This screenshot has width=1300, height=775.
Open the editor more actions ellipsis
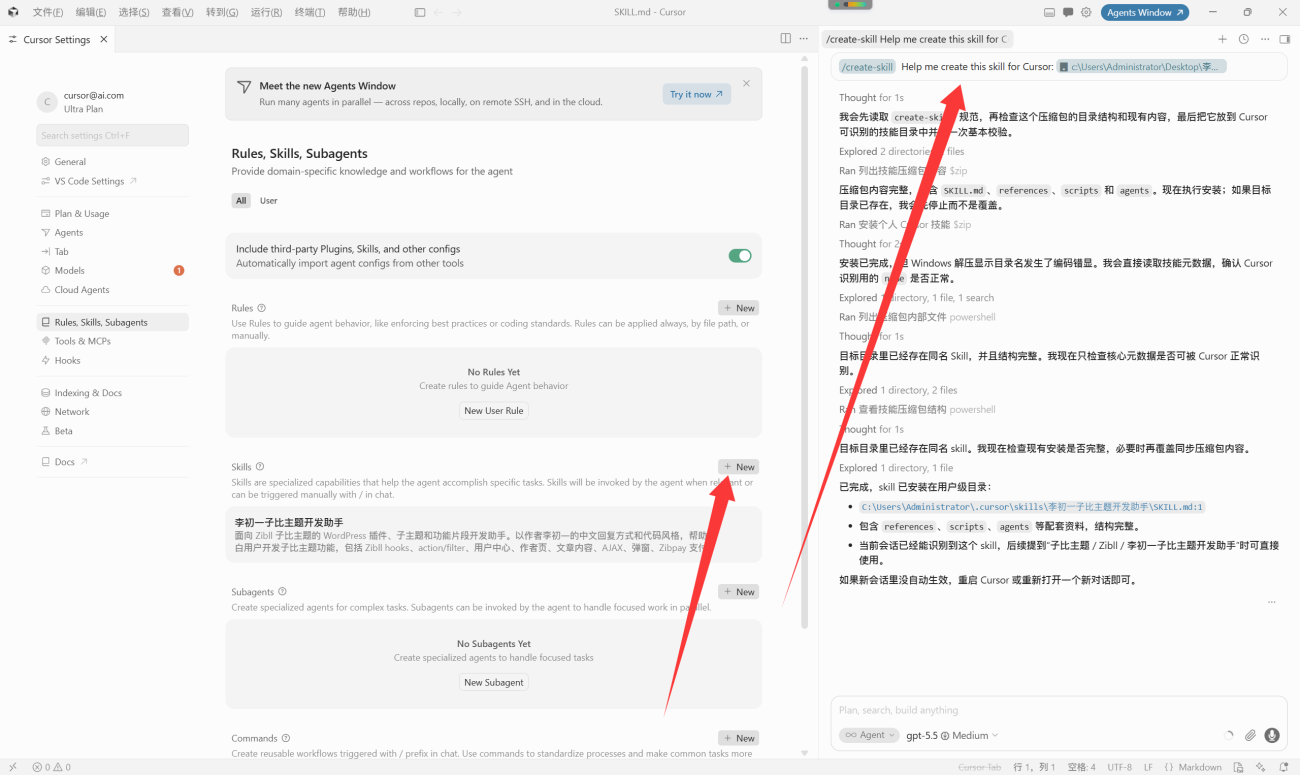pos(803,38)
